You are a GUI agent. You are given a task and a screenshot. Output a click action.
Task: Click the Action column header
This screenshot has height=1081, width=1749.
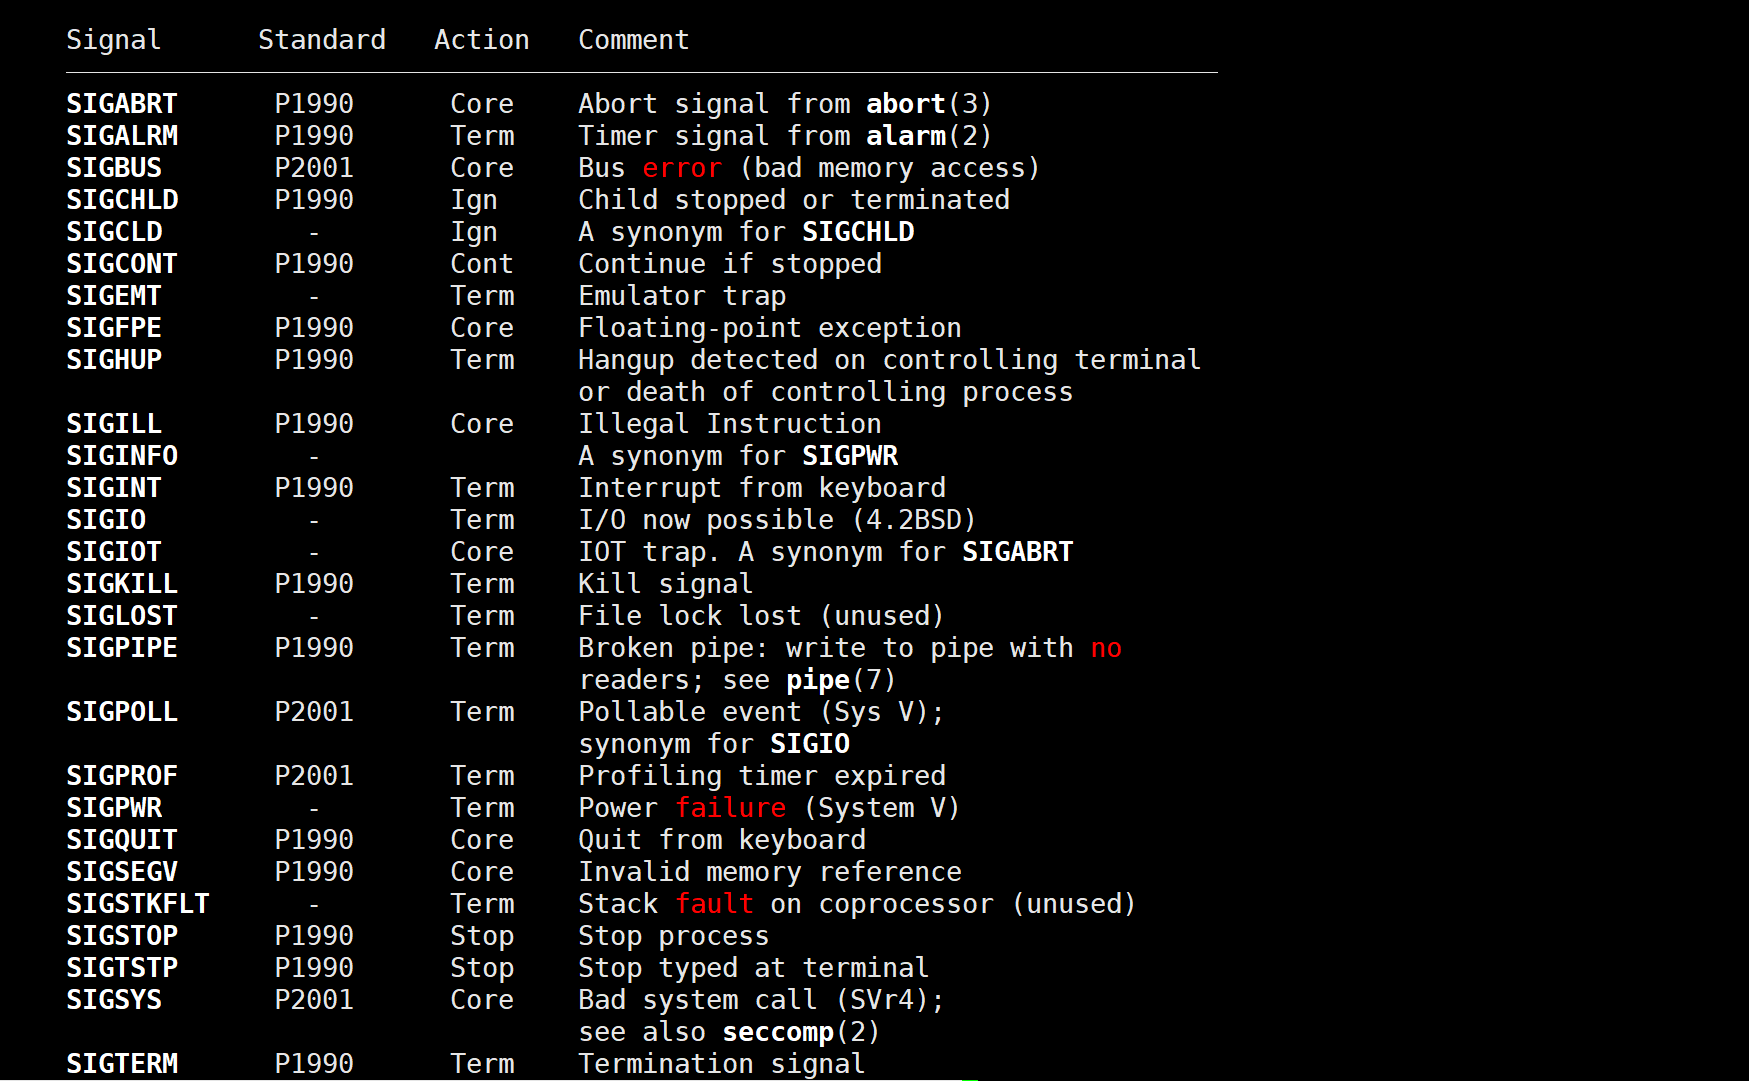[x=482, y=40]
